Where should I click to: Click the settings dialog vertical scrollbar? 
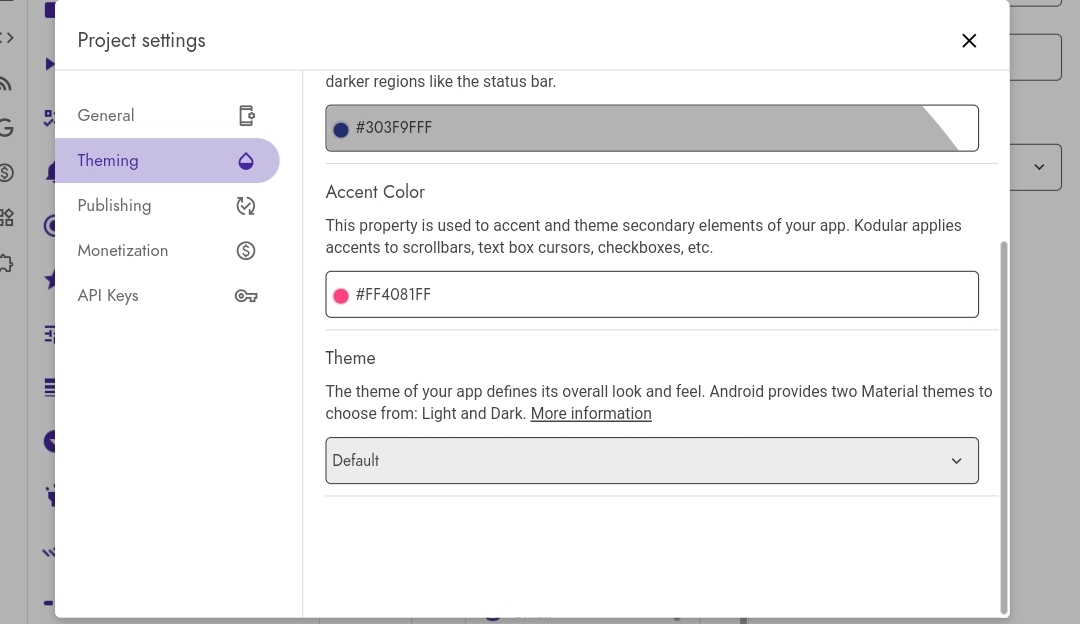click(x=1004, y=420)
